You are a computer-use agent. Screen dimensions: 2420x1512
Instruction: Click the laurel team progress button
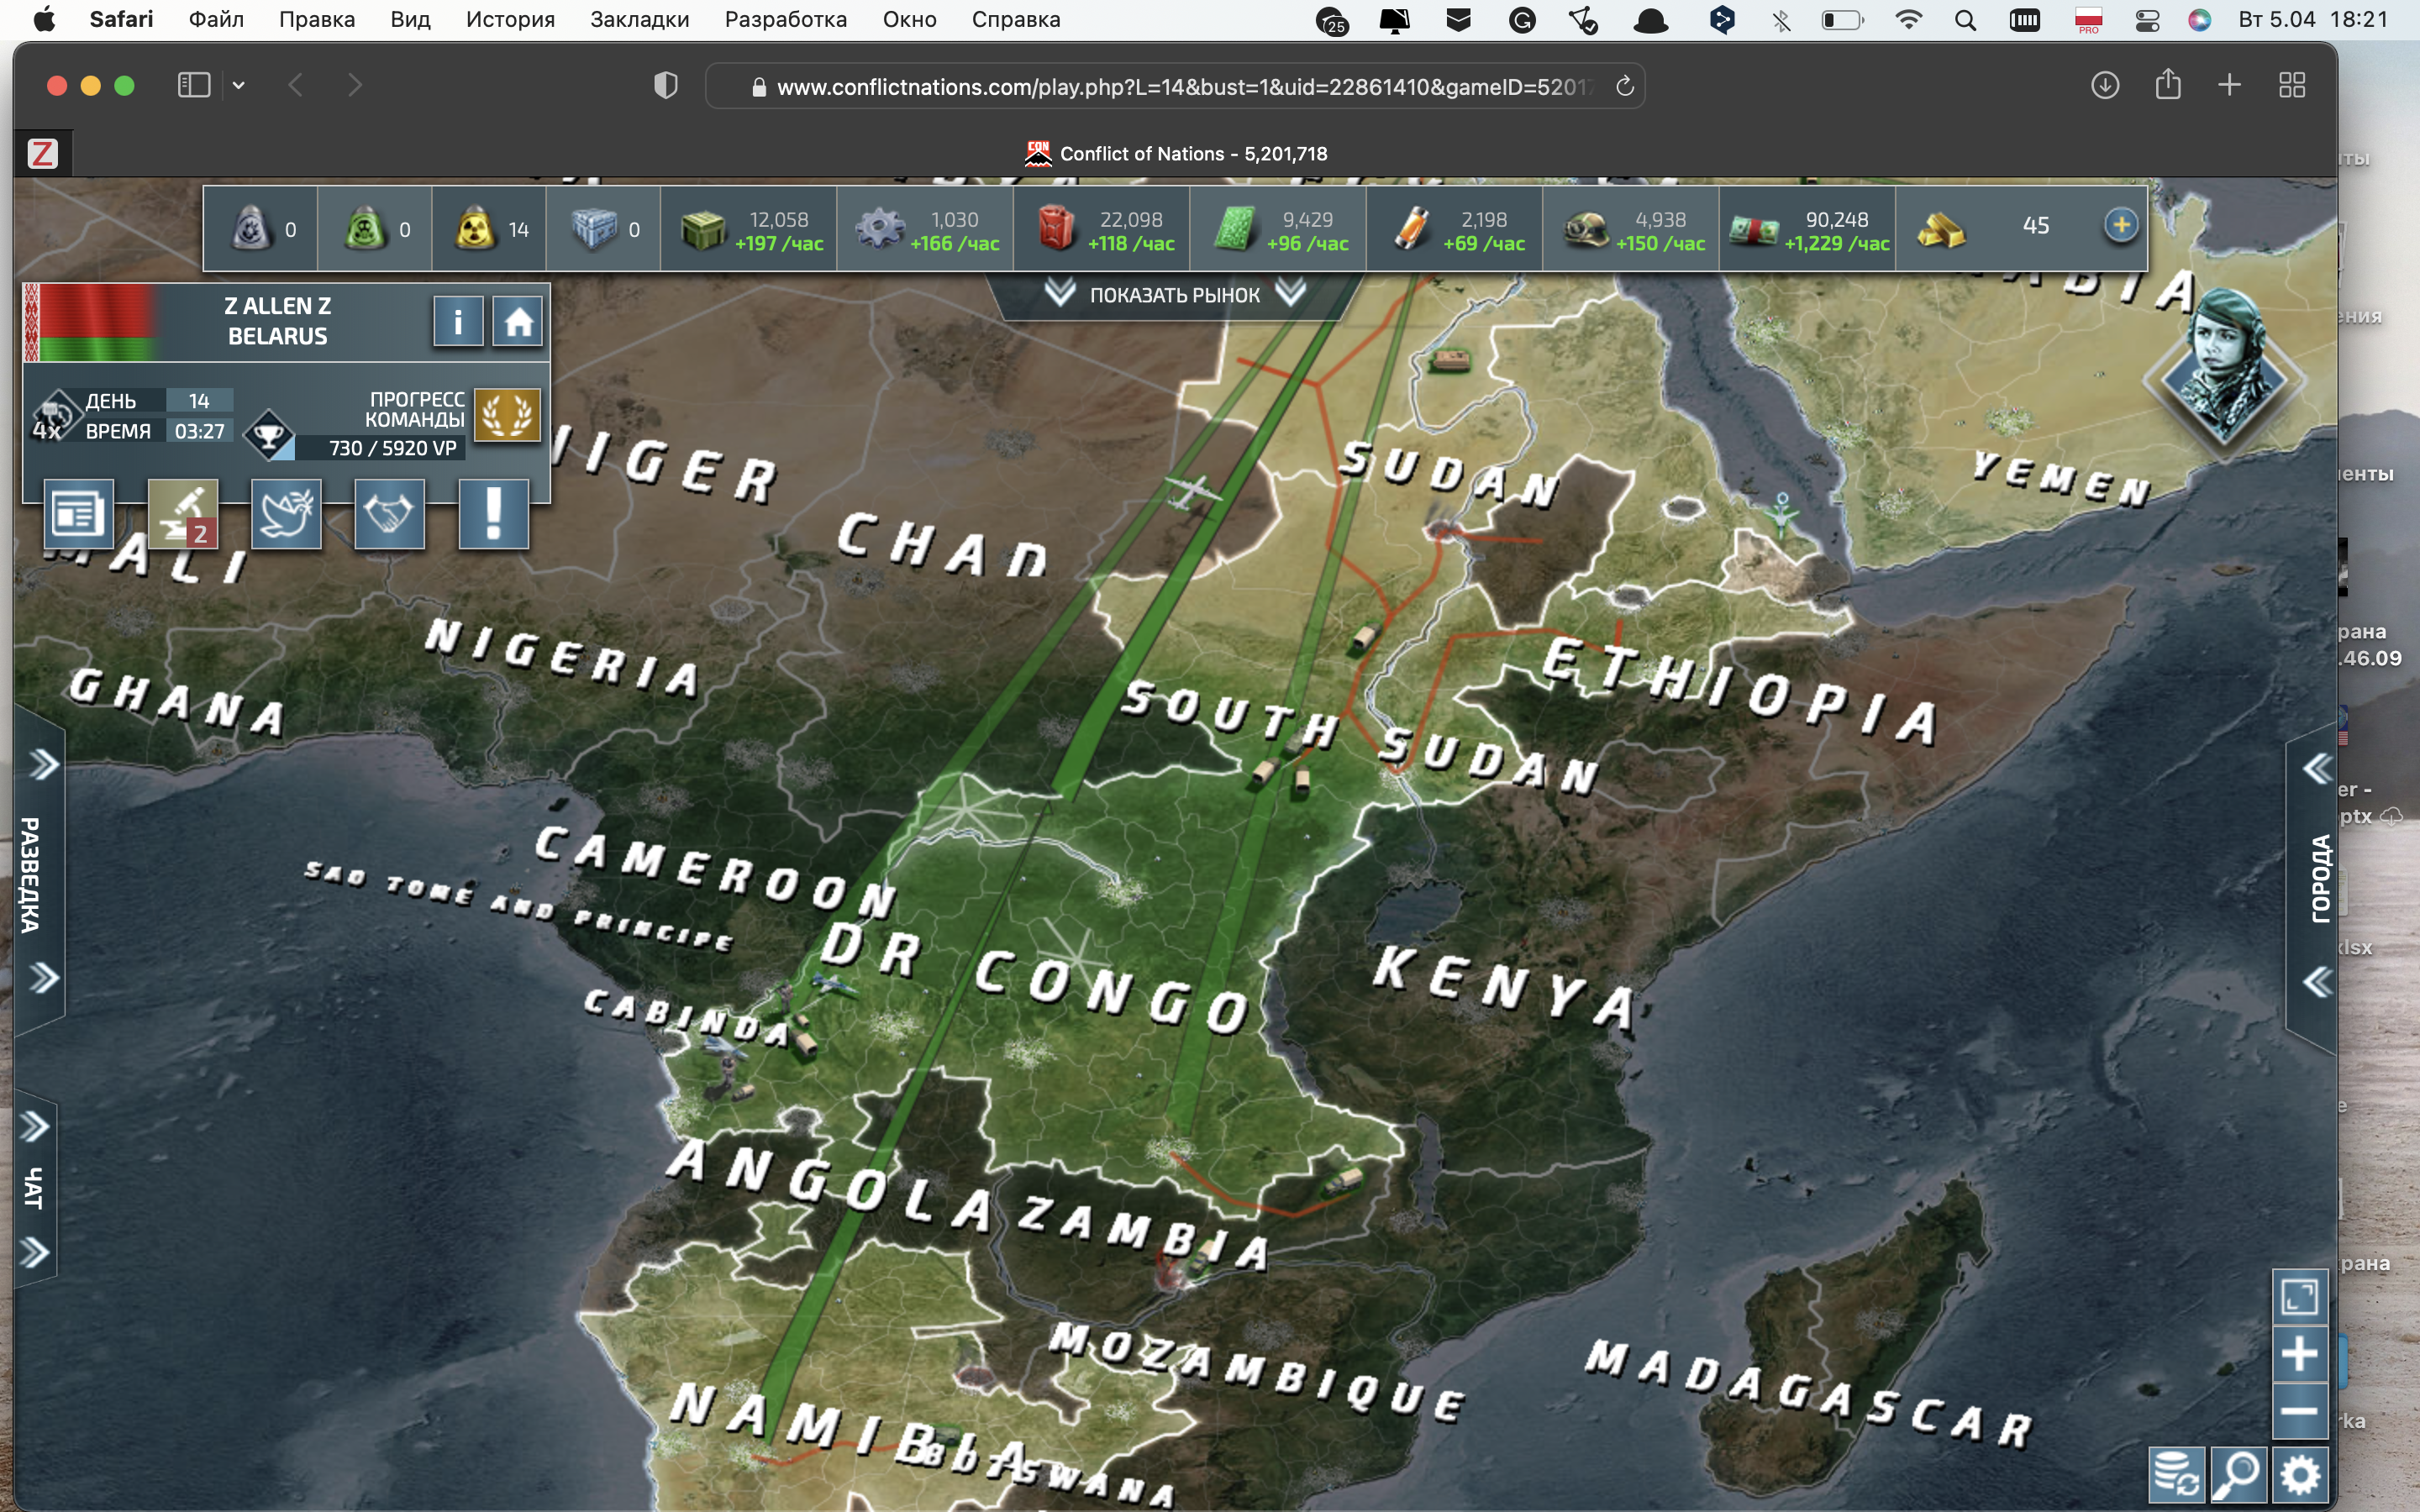[x=507, y=414]
